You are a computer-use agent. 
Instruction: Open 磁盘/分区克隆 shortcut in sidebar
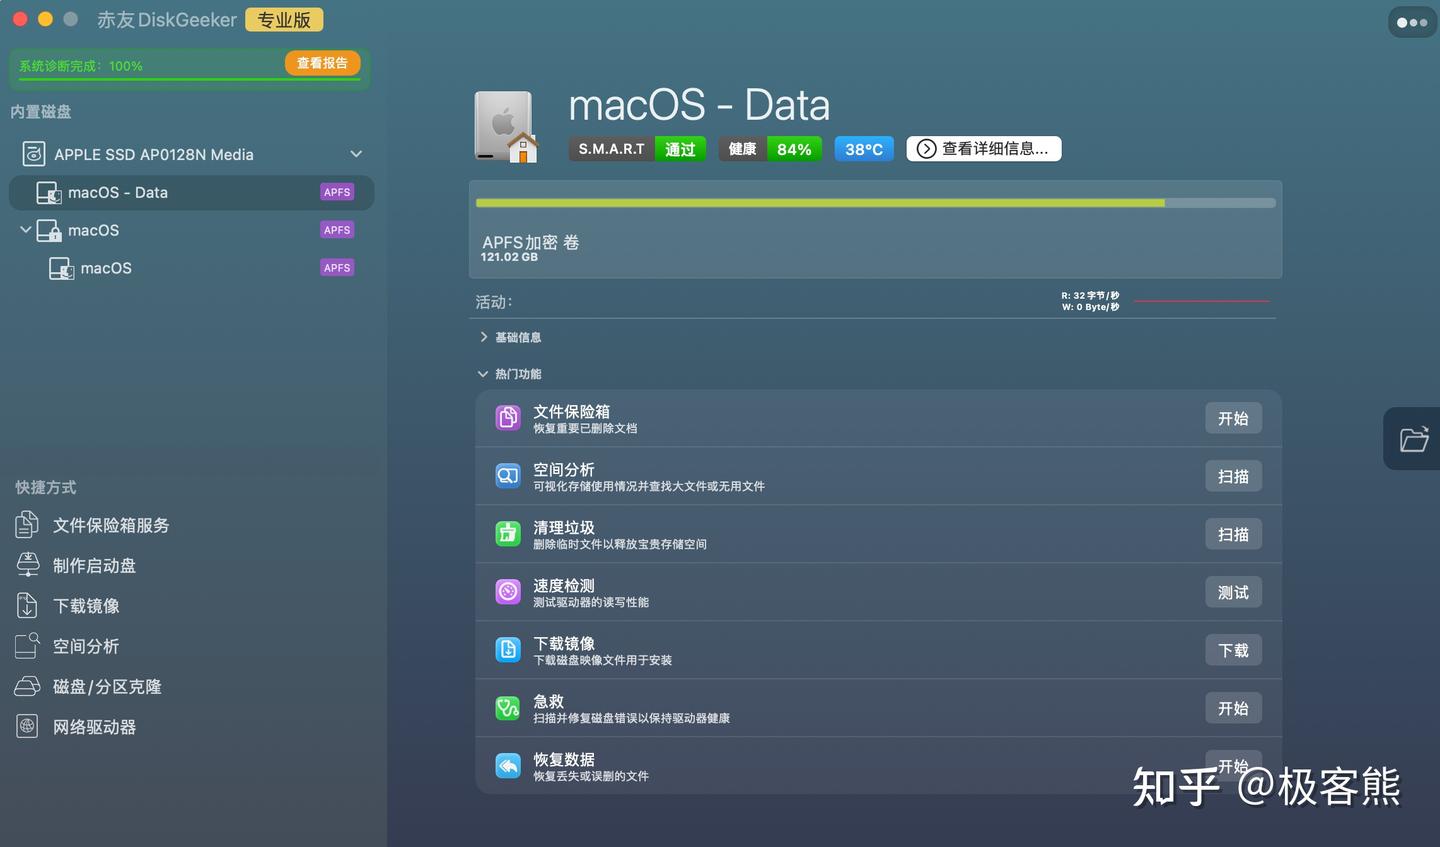click(88, 686)
